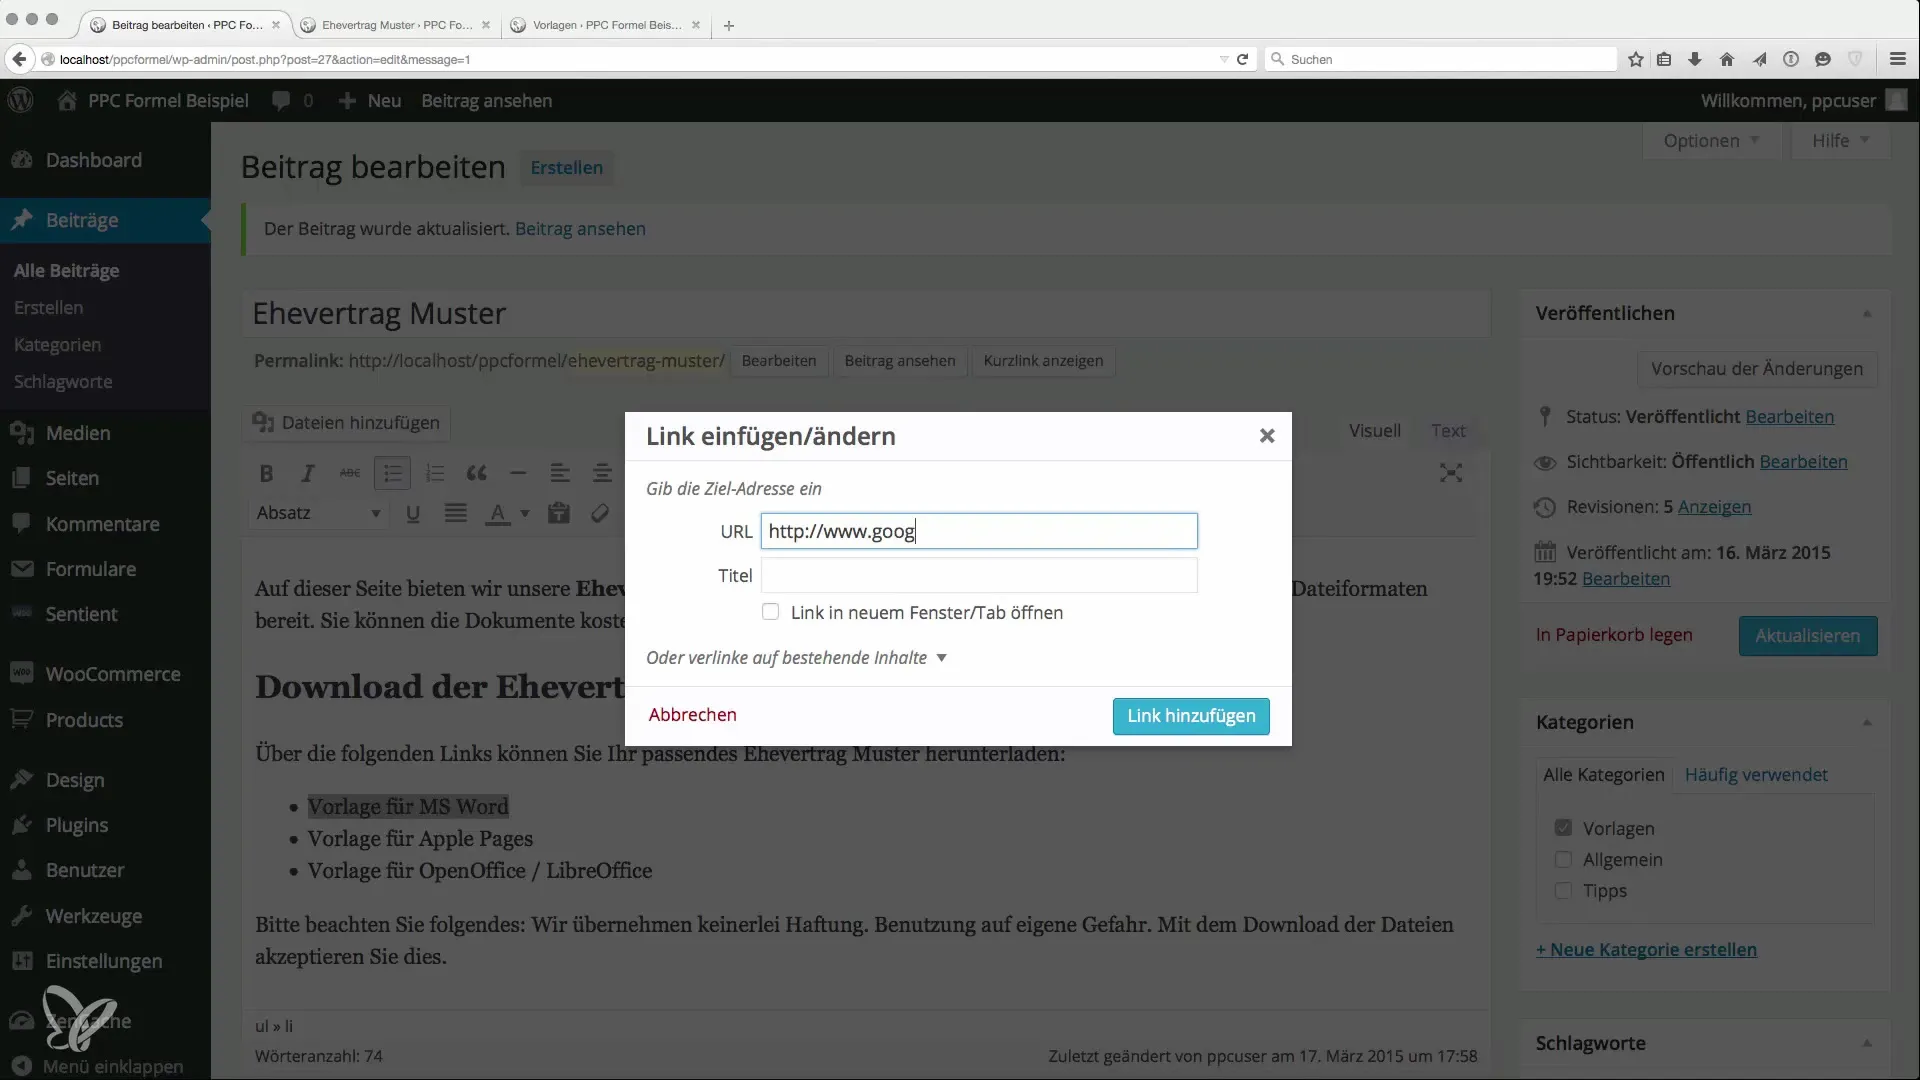
Task: Enable Link in neuem Fenster/Tab öffnen
Action: tap(770, 612)
